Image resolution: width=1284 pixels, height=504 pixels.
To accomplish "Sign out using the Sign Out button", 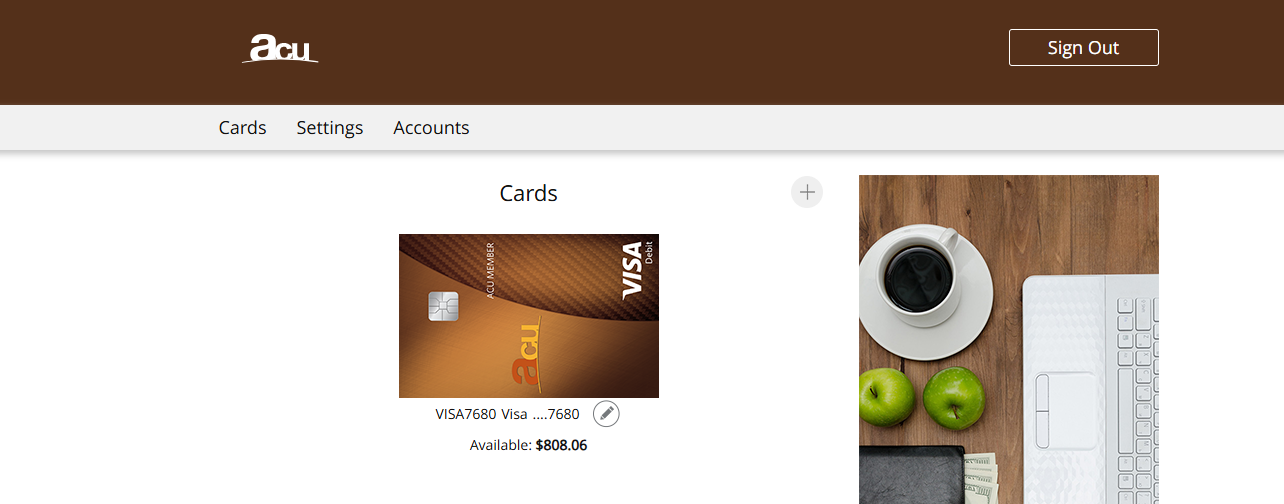I will pos(1083,48).
